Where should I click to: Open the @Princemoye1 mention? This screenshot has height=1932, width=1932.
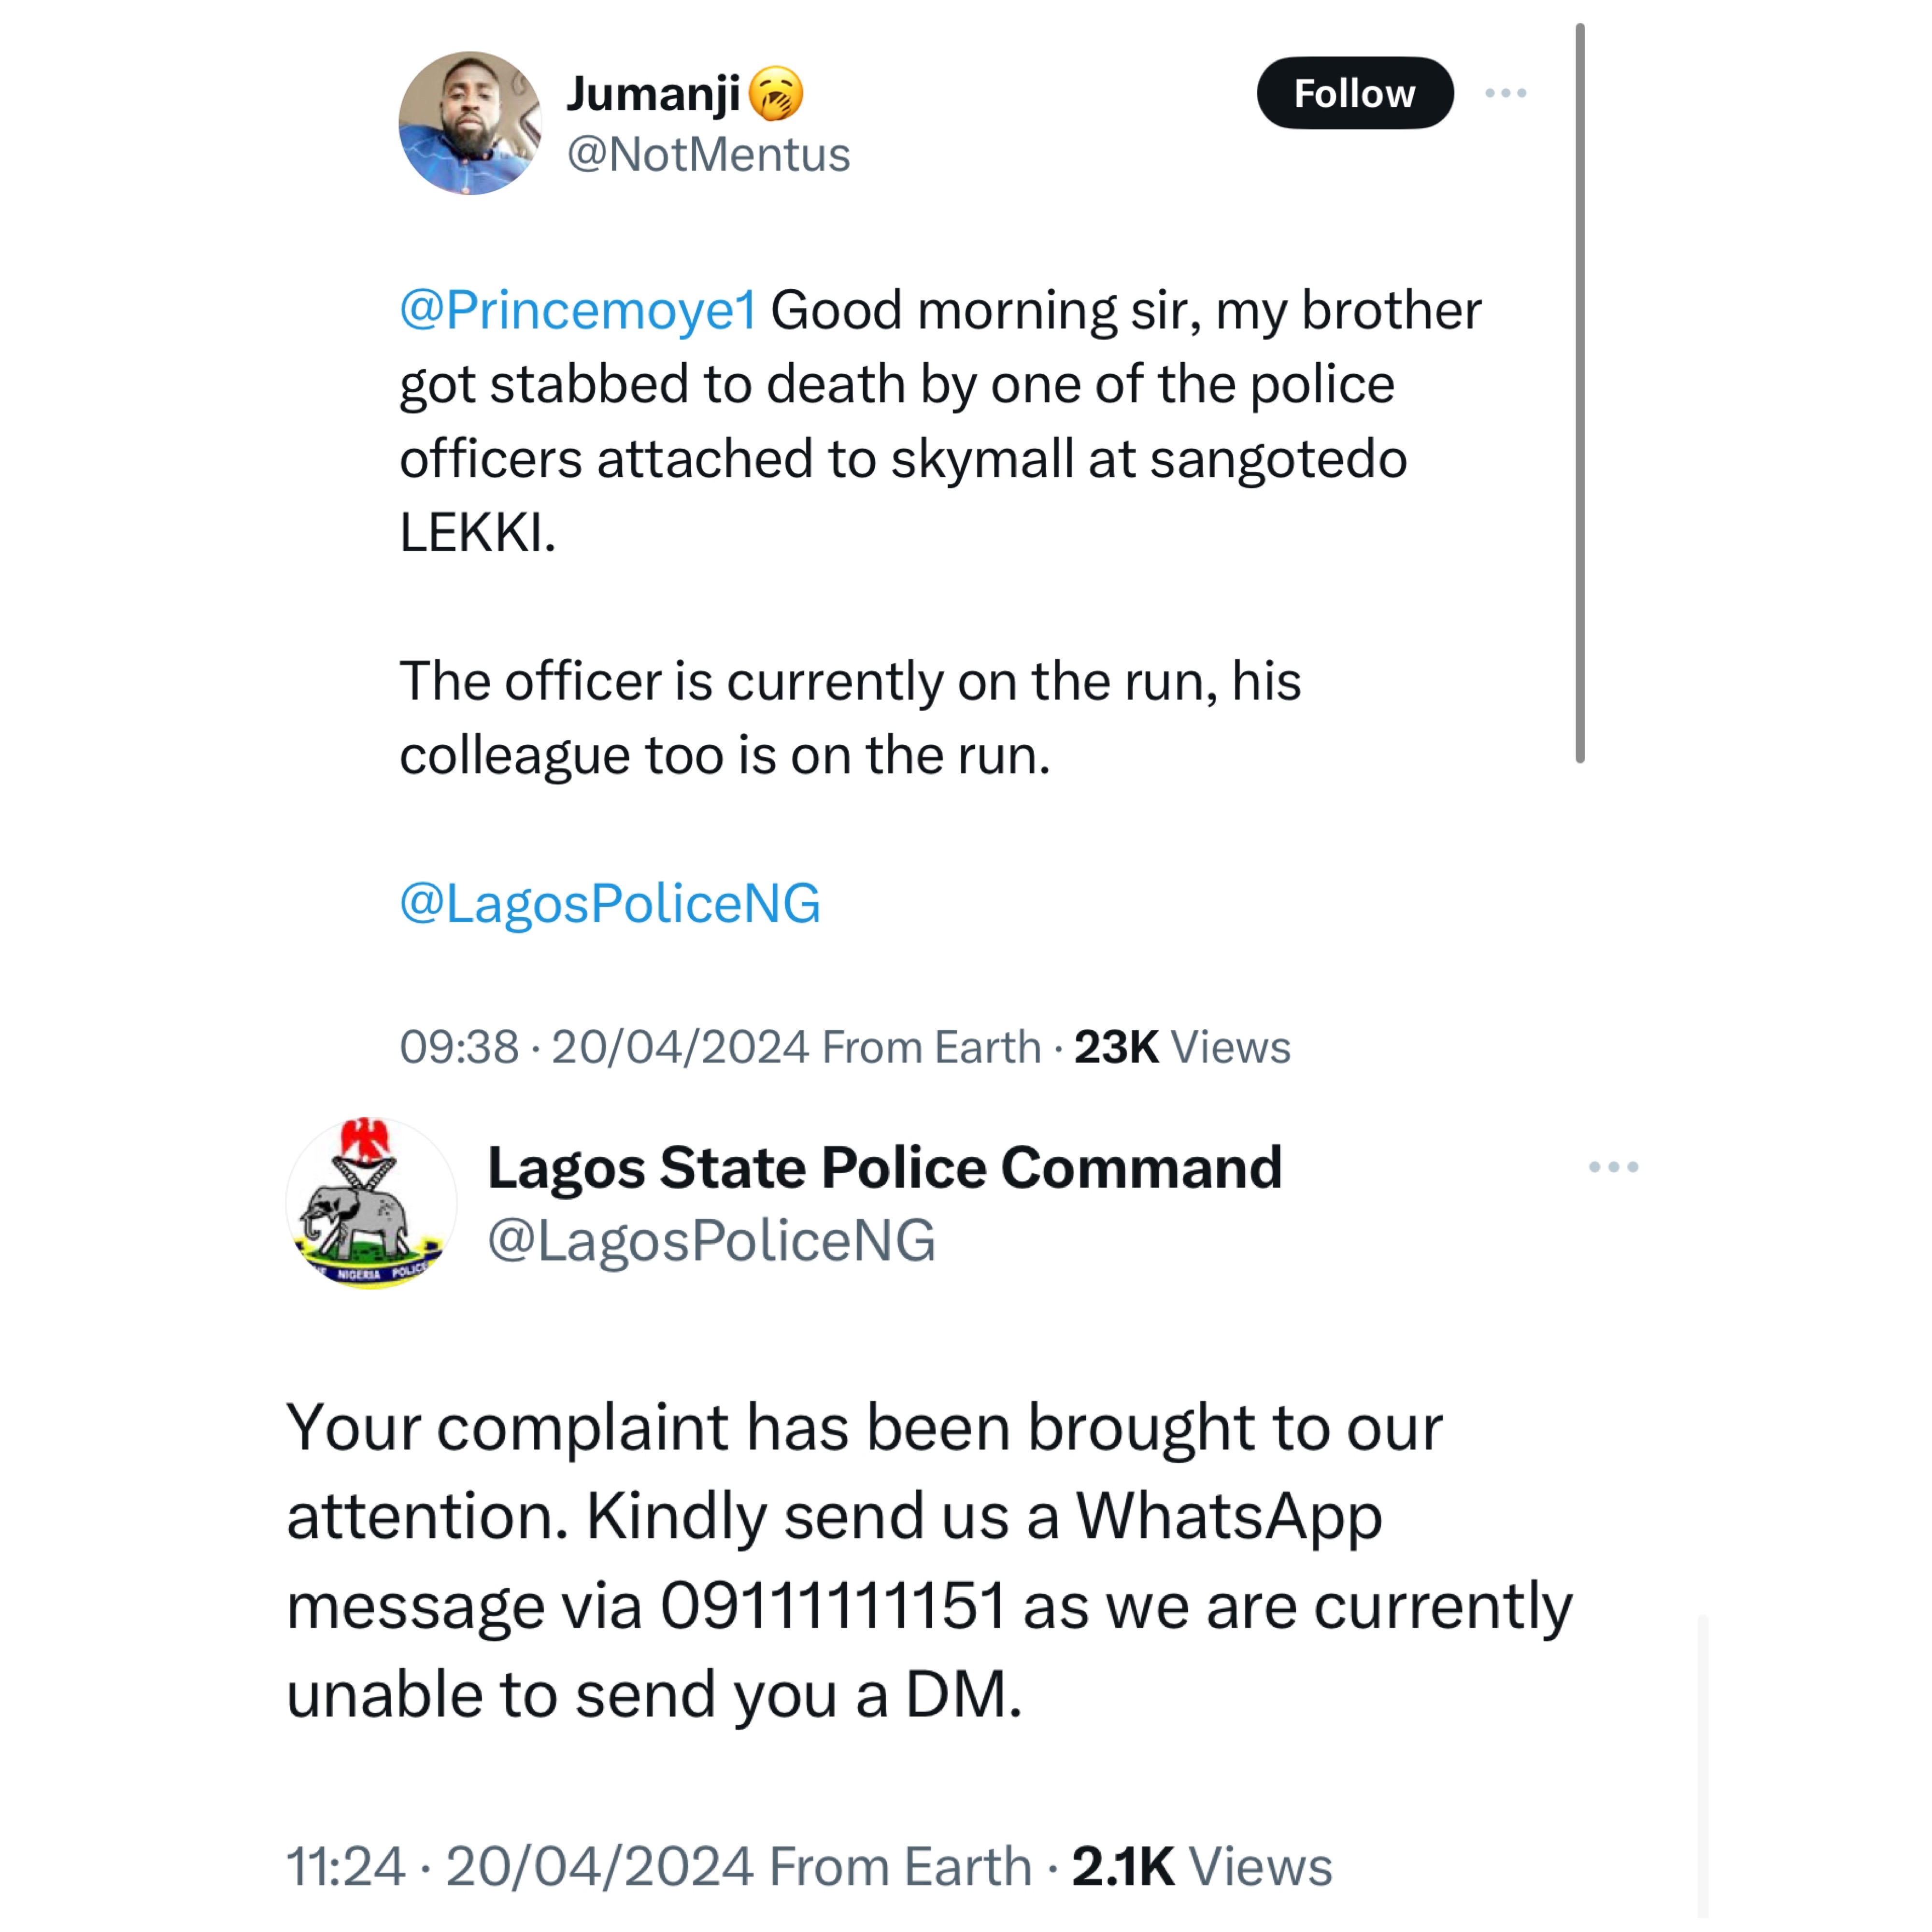pos(578,310)
